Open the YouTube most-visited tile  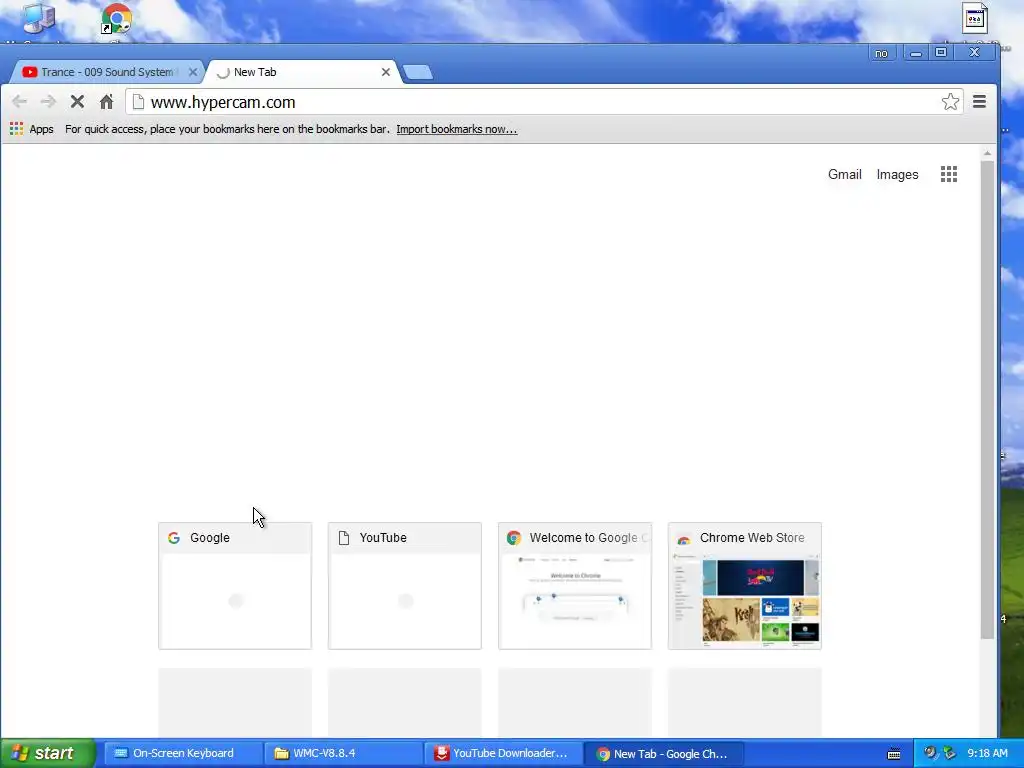pyautogui.click(x=405, y=586)
